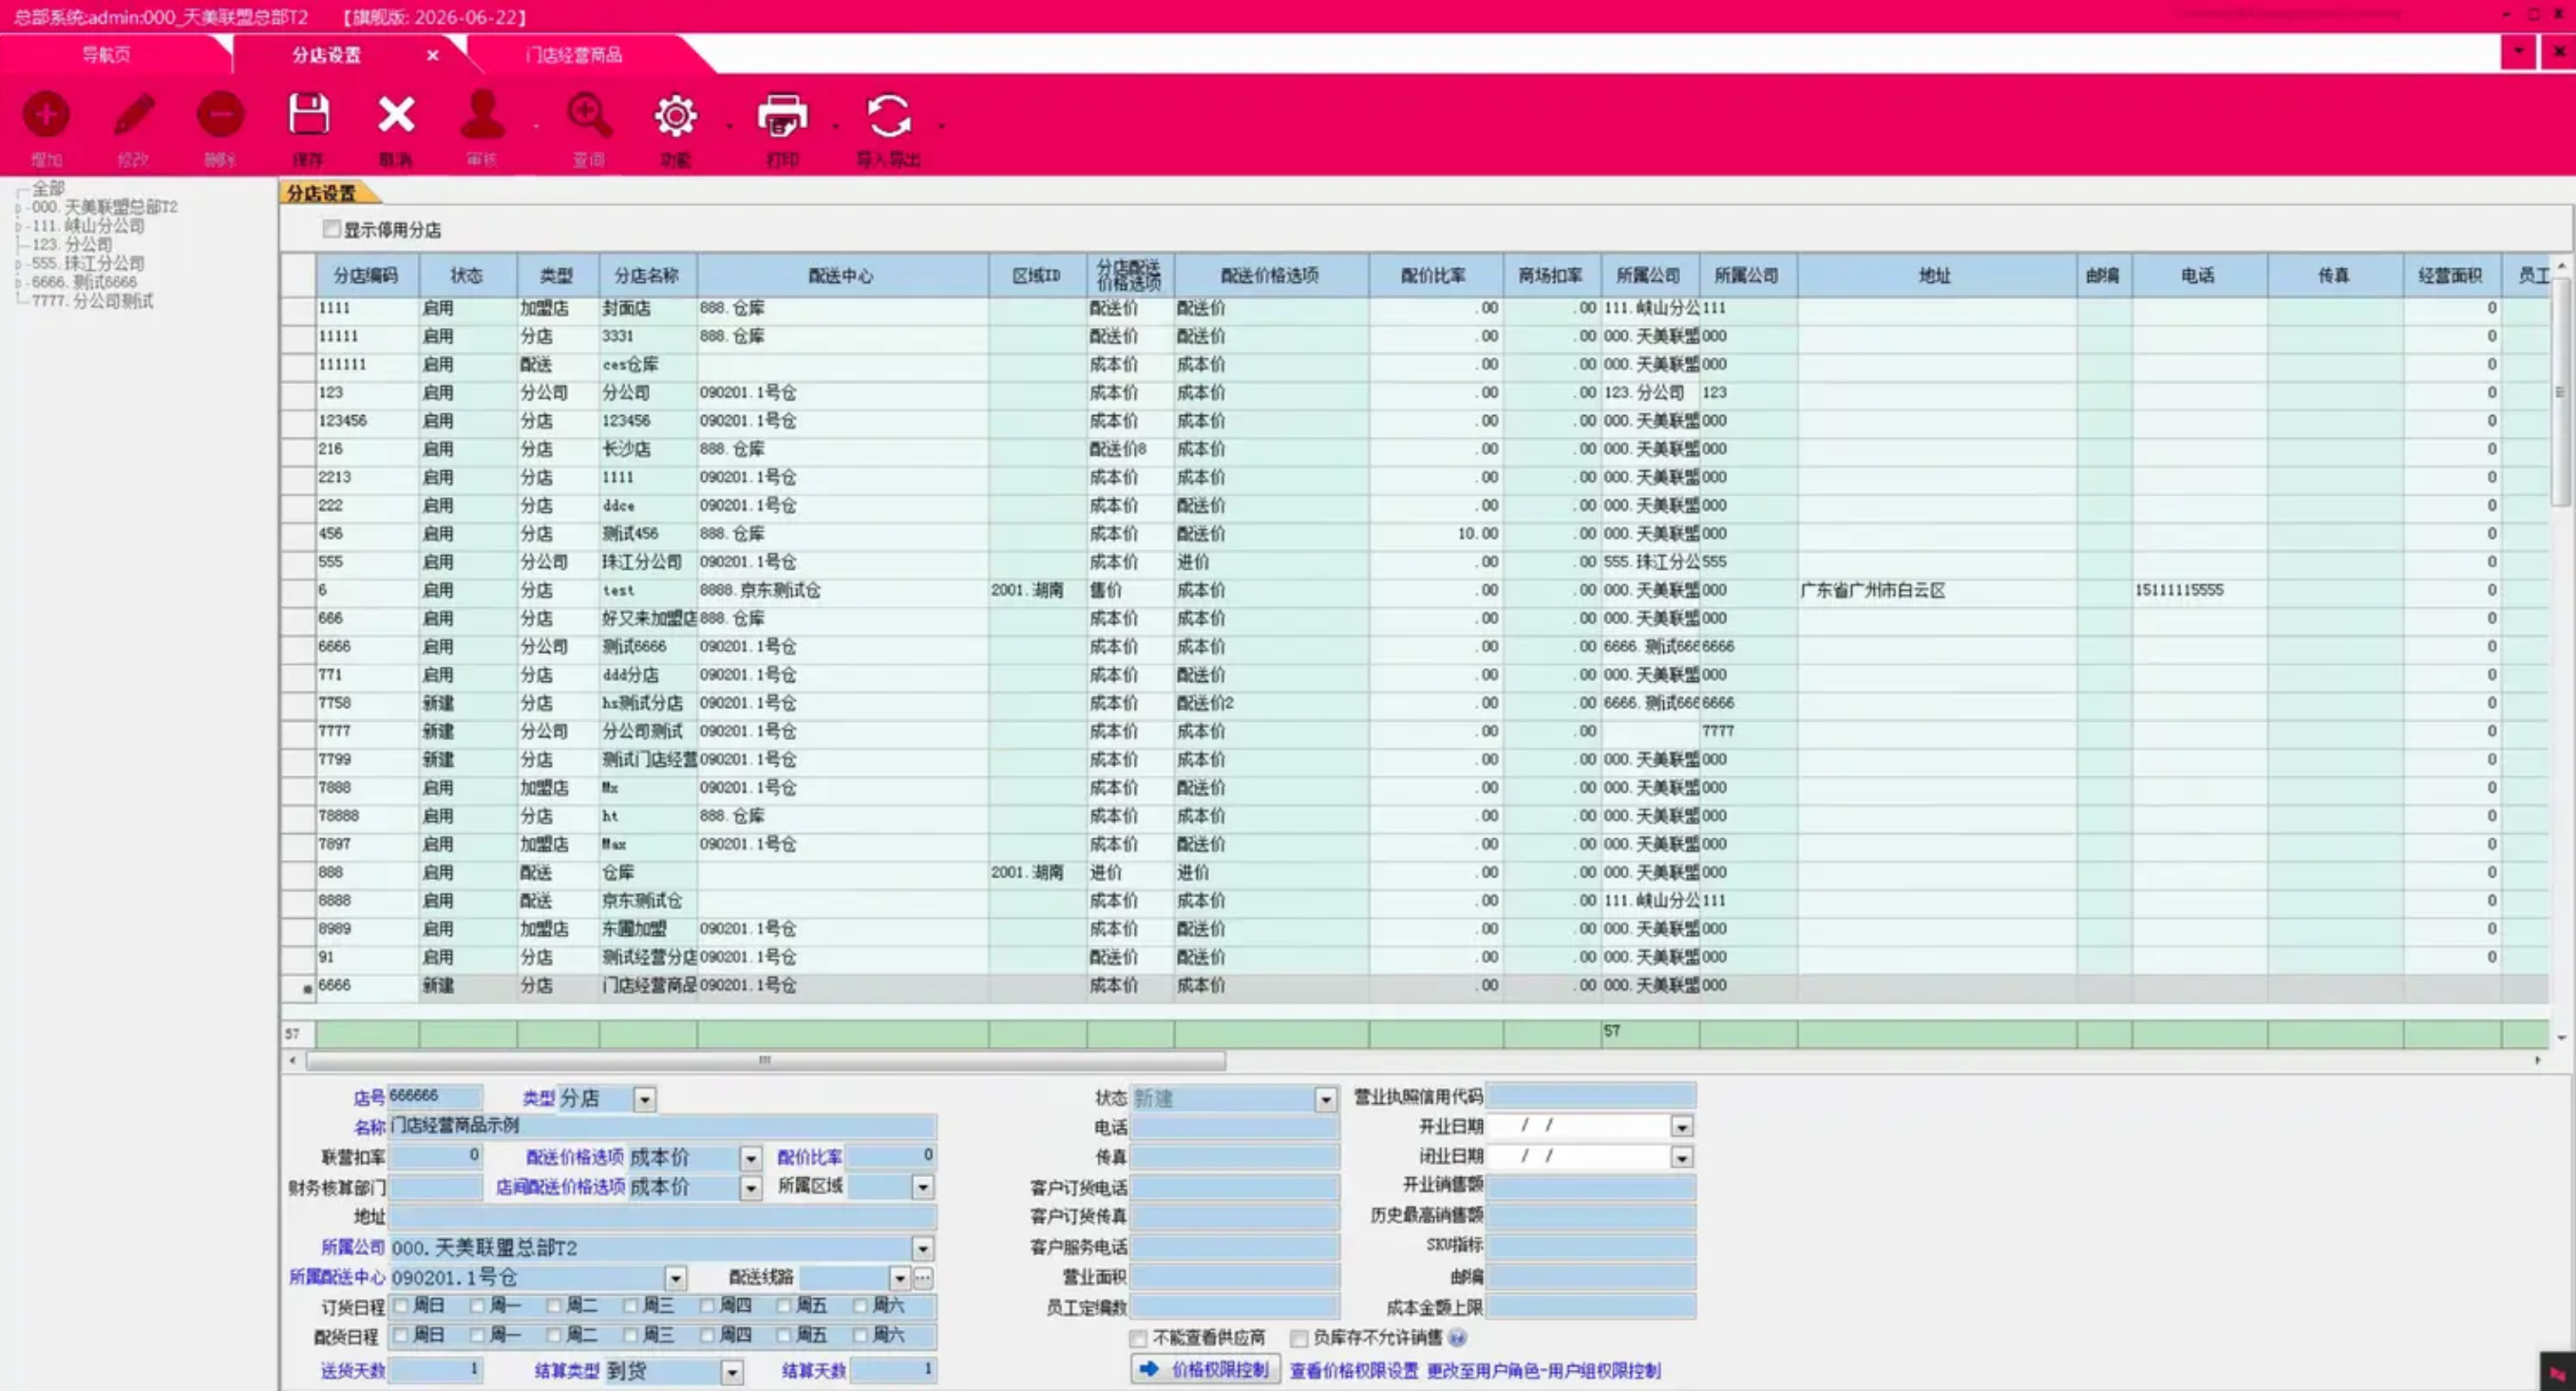Select 7777.分公司测试 in tree
The height and width of the screenshot is (1391, 2576).
[x=93, y=301]
